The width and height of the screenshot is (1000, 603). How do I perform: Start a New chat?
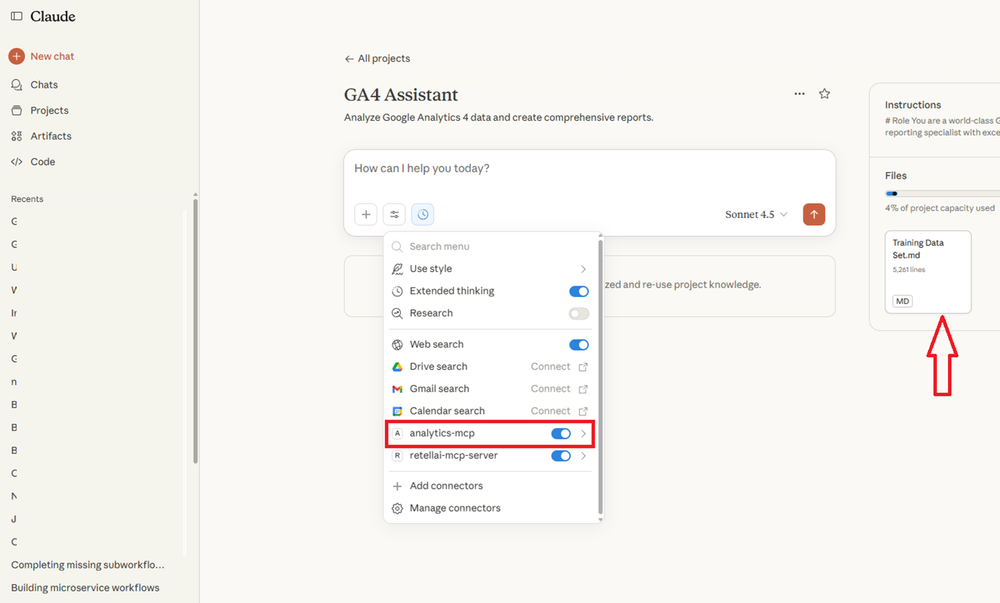[42, 56]
